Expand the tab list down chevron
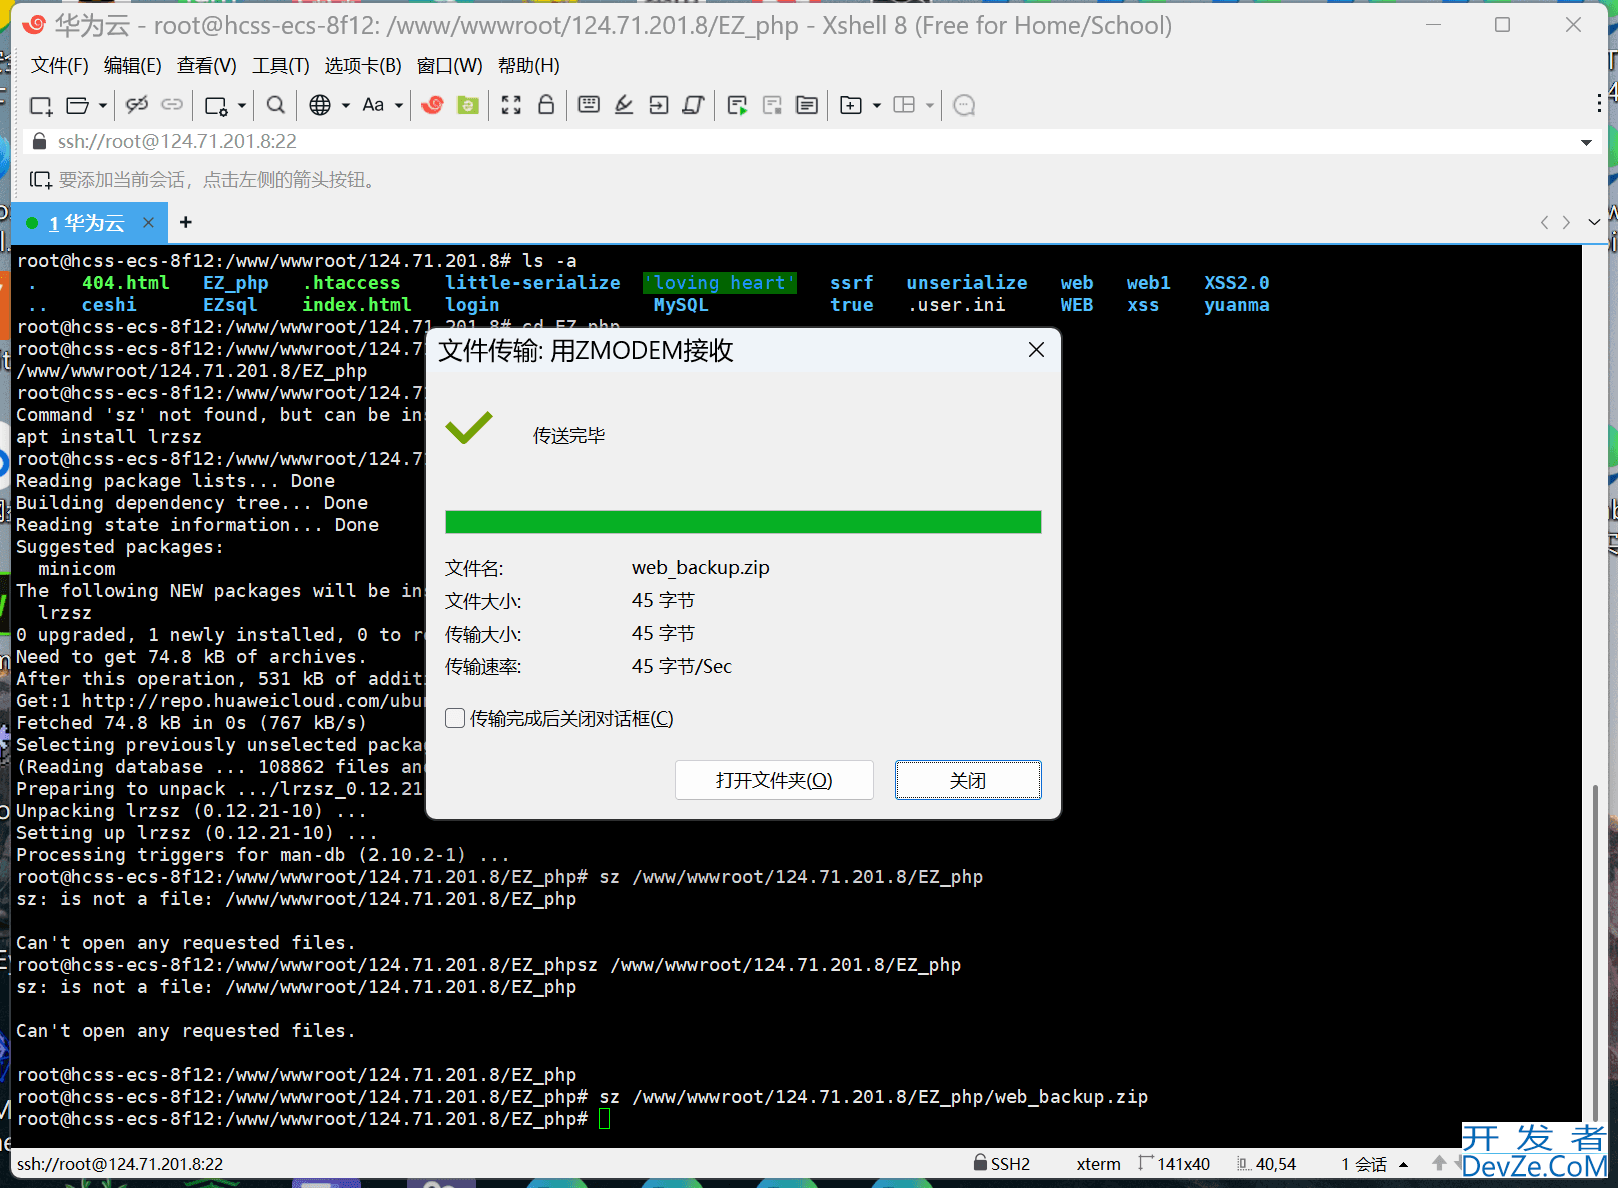Viewport: 1618px width, 1188px height. tap(1594, 222)
